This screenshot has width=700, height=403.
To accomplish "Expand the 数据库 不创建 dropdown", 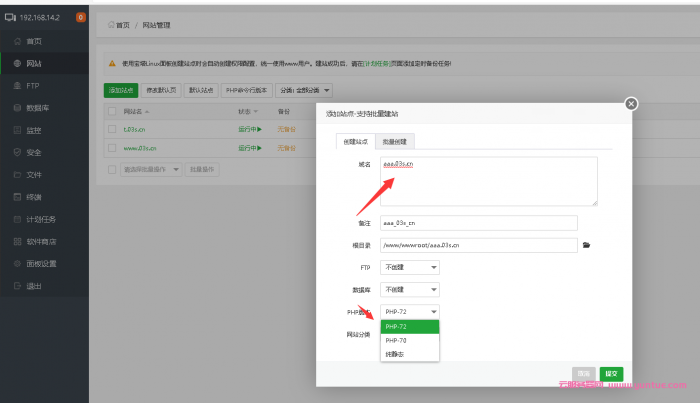I will point(410,289).
